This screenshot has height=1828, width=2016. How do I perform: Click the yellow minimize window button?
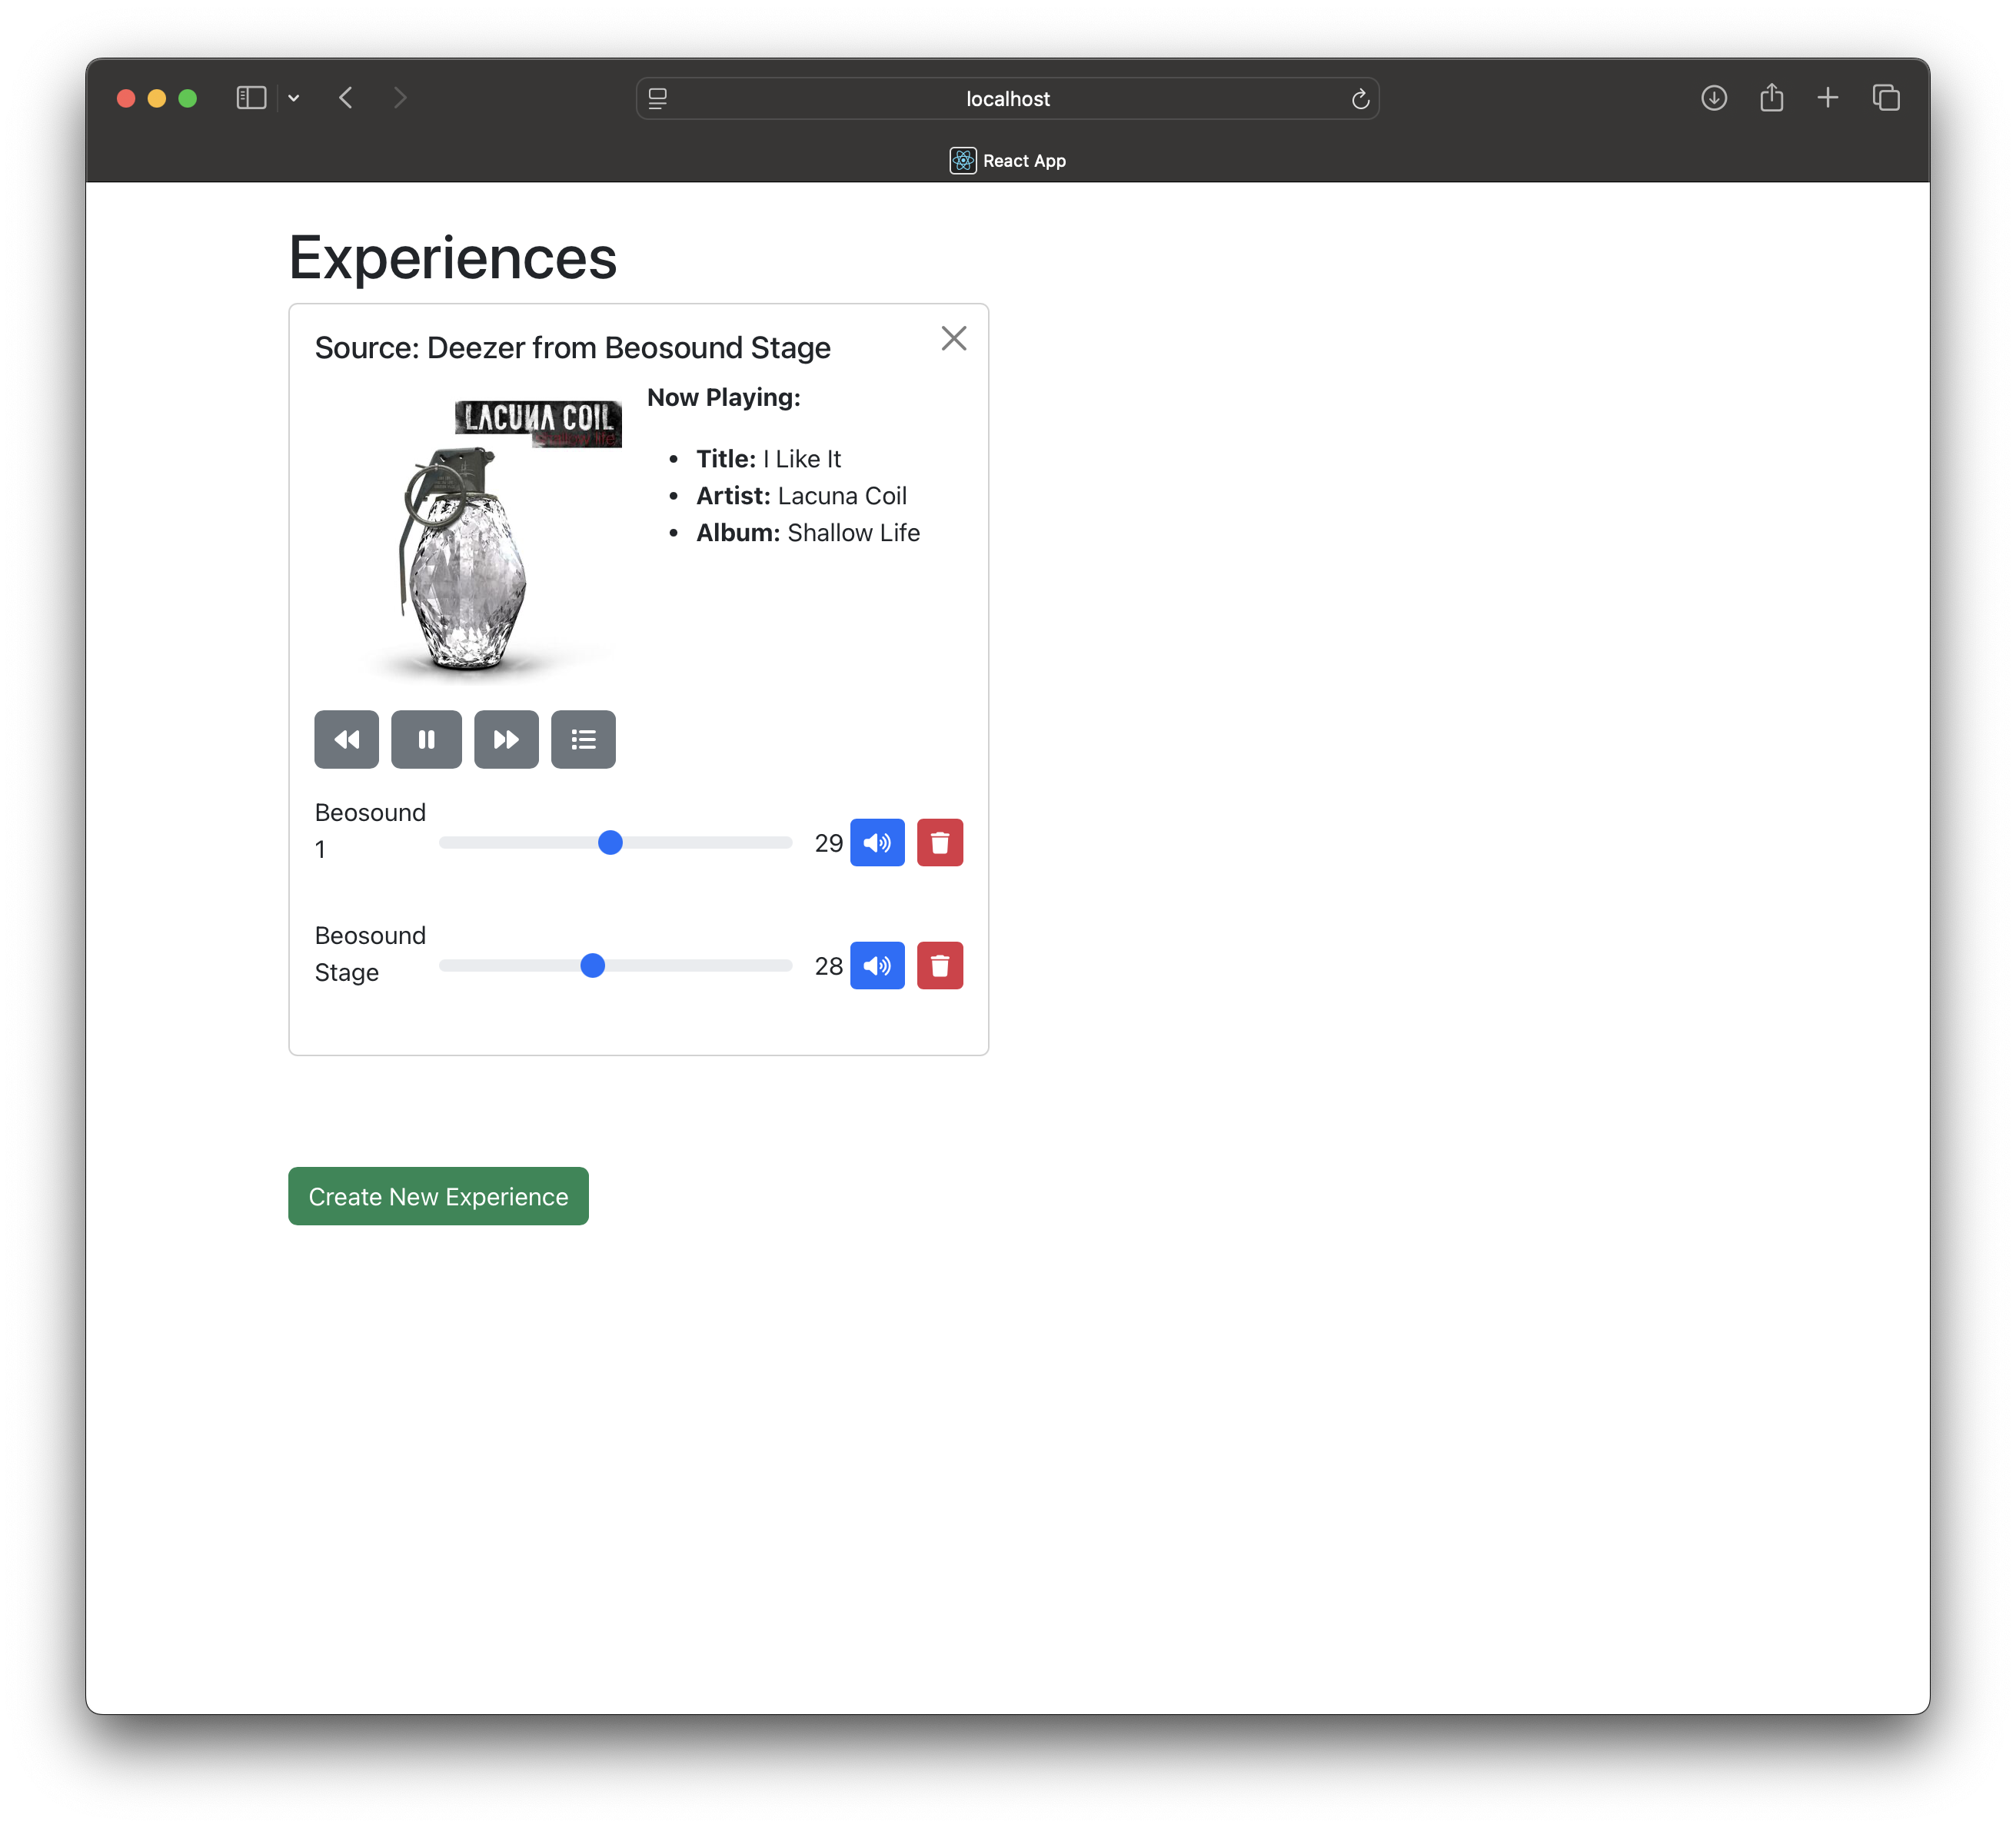(157, 98)
